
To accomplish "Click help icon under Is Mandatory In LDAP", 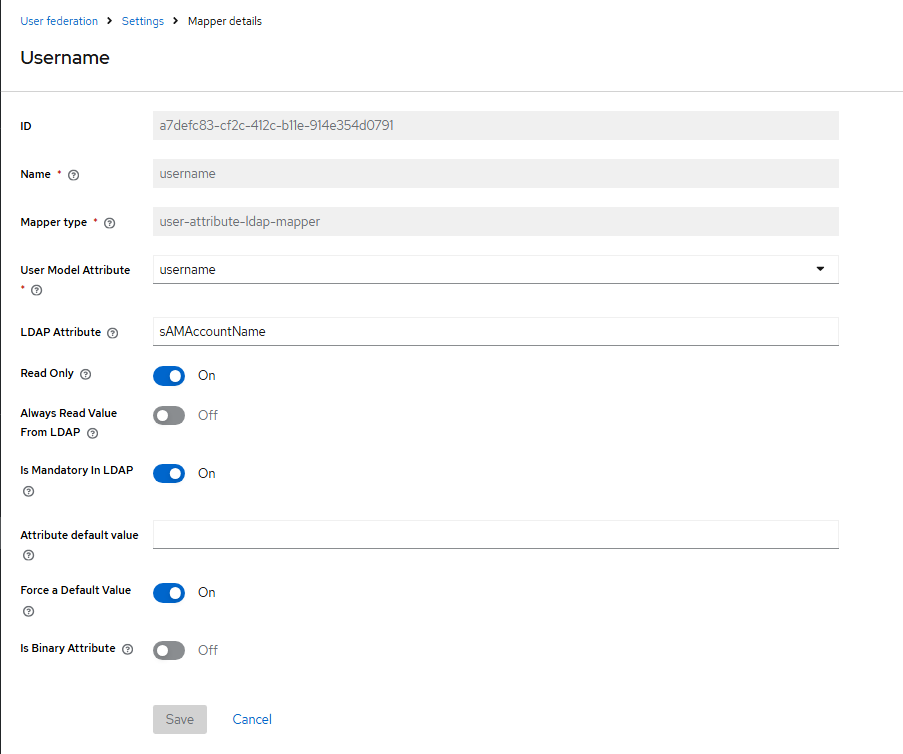I will [28, 491].
